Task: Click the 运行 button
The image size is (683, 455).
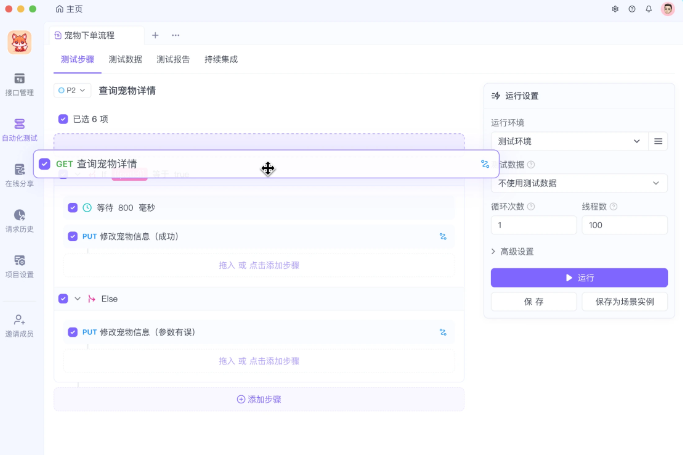Action: point(579,278)
